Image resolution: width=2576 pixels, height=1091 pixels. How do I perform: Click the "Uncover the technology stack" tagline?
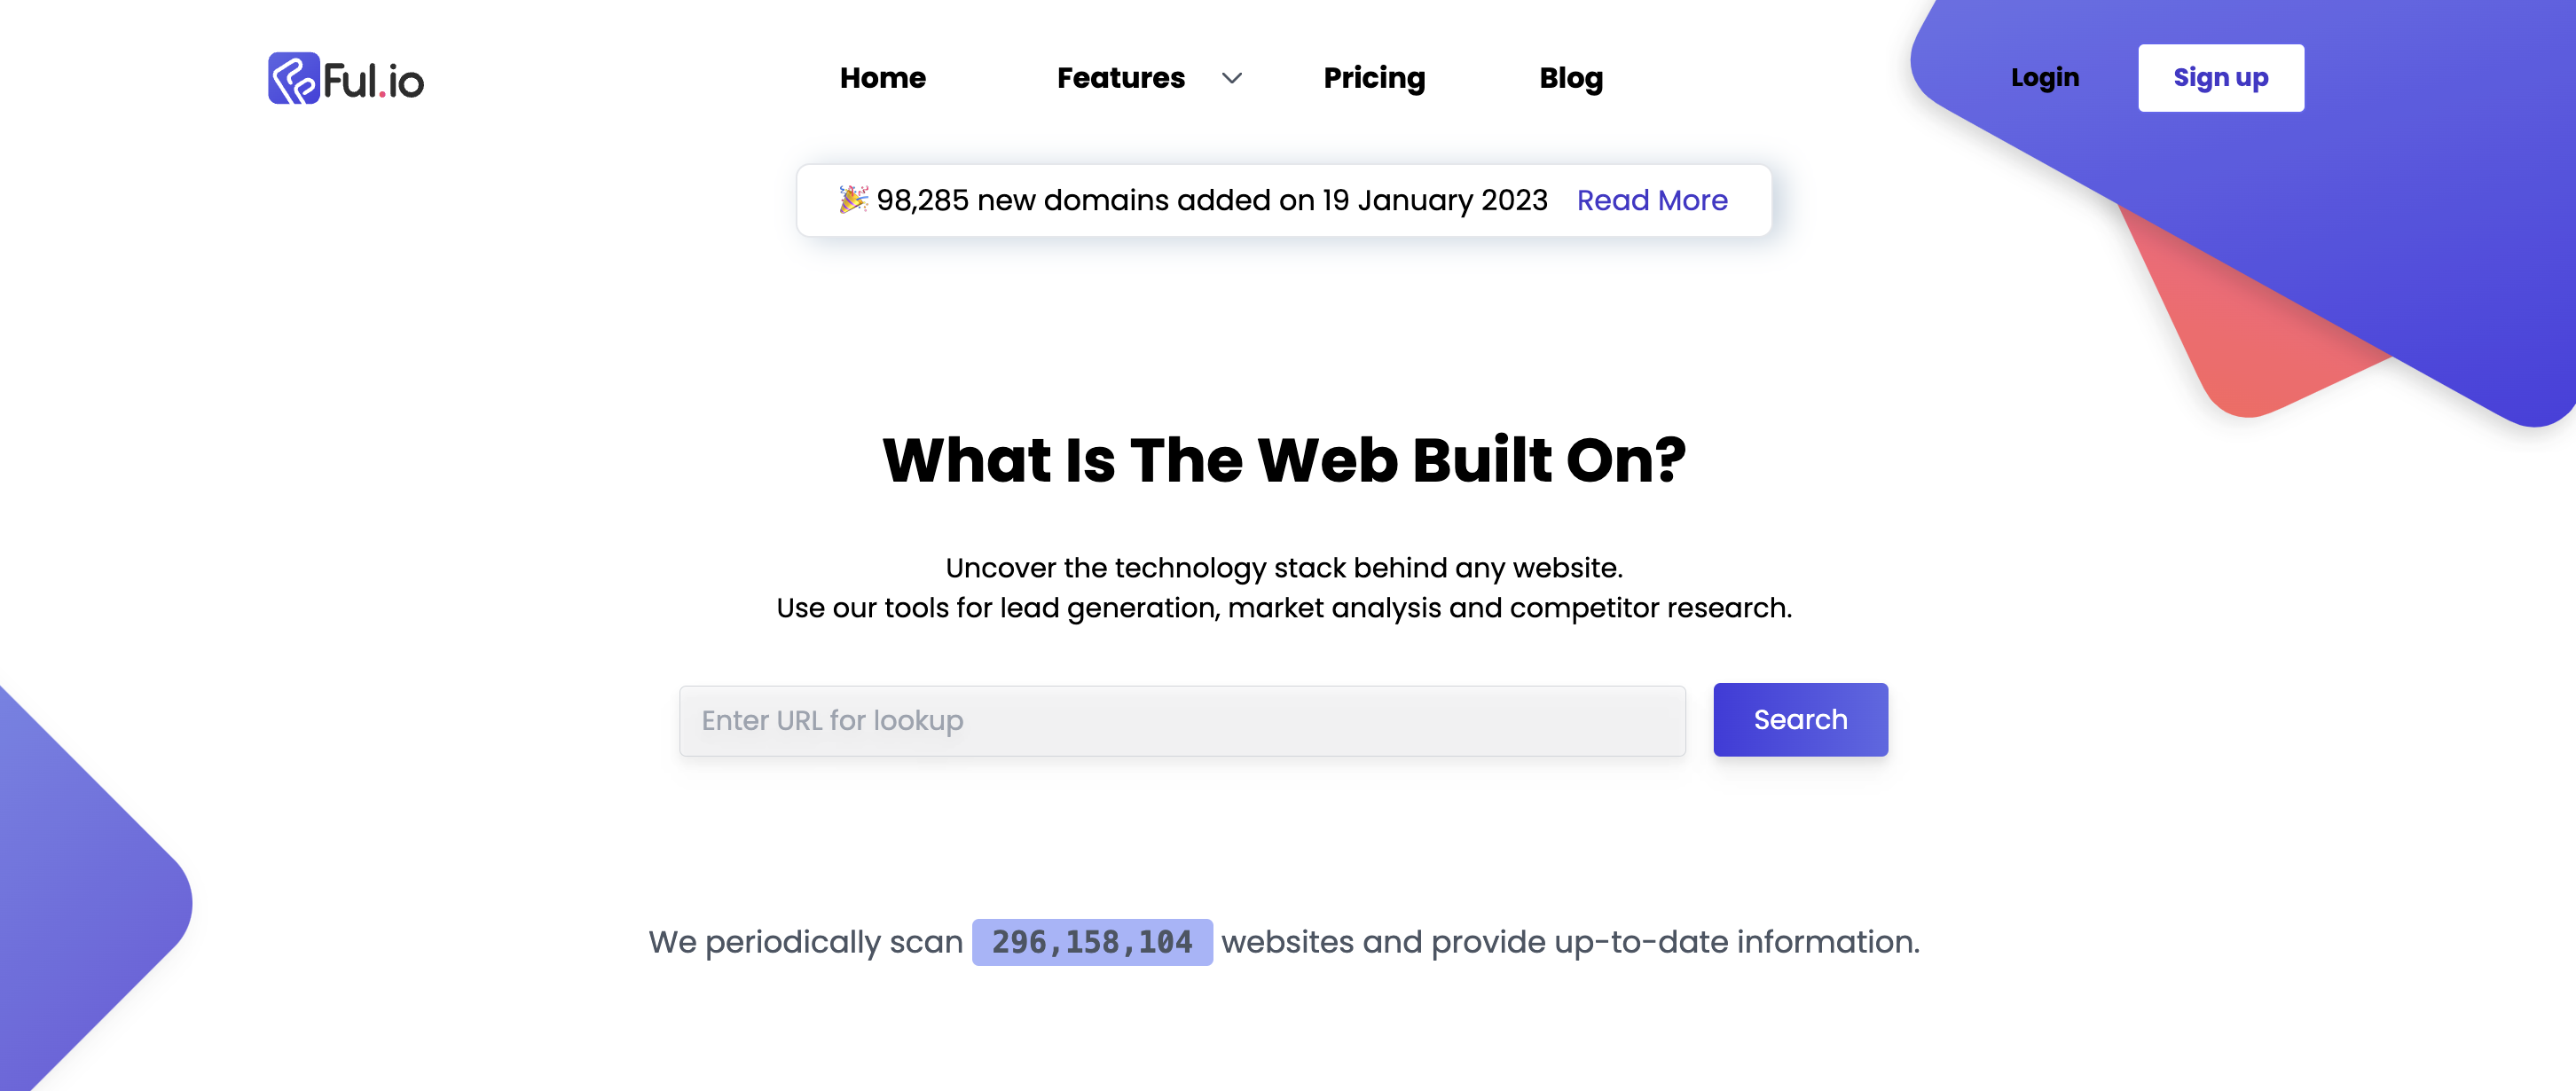1284,568
